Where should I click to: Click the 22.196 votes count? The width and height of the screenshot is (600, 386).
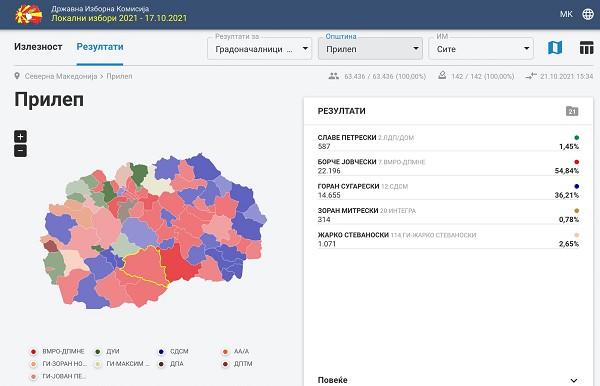[329, 171]
